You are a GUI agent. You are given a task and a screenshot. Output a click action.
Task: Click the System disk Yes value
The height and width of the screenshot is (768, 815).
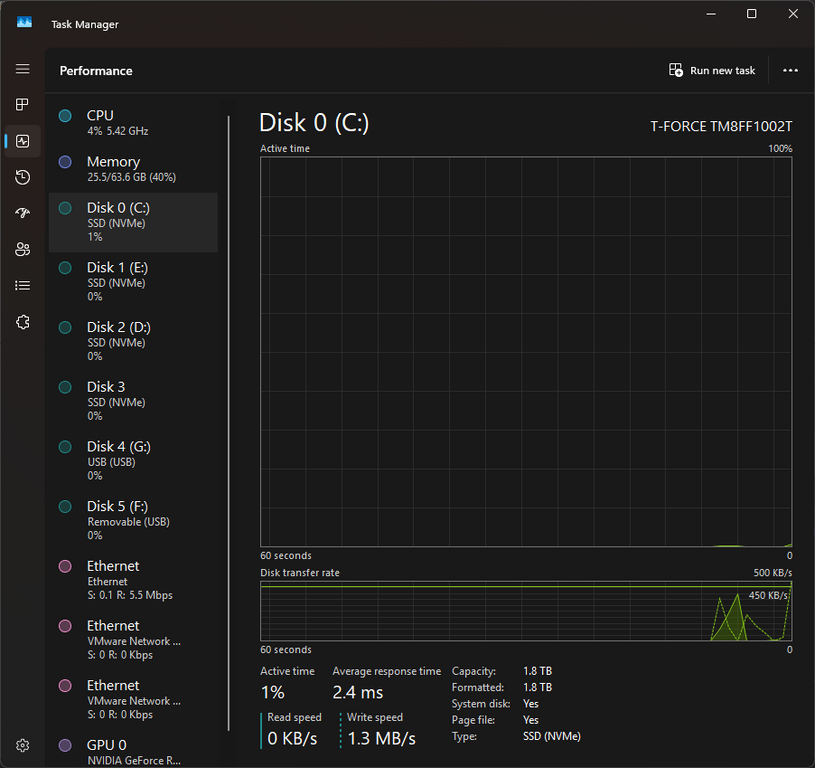click(531, 704)
